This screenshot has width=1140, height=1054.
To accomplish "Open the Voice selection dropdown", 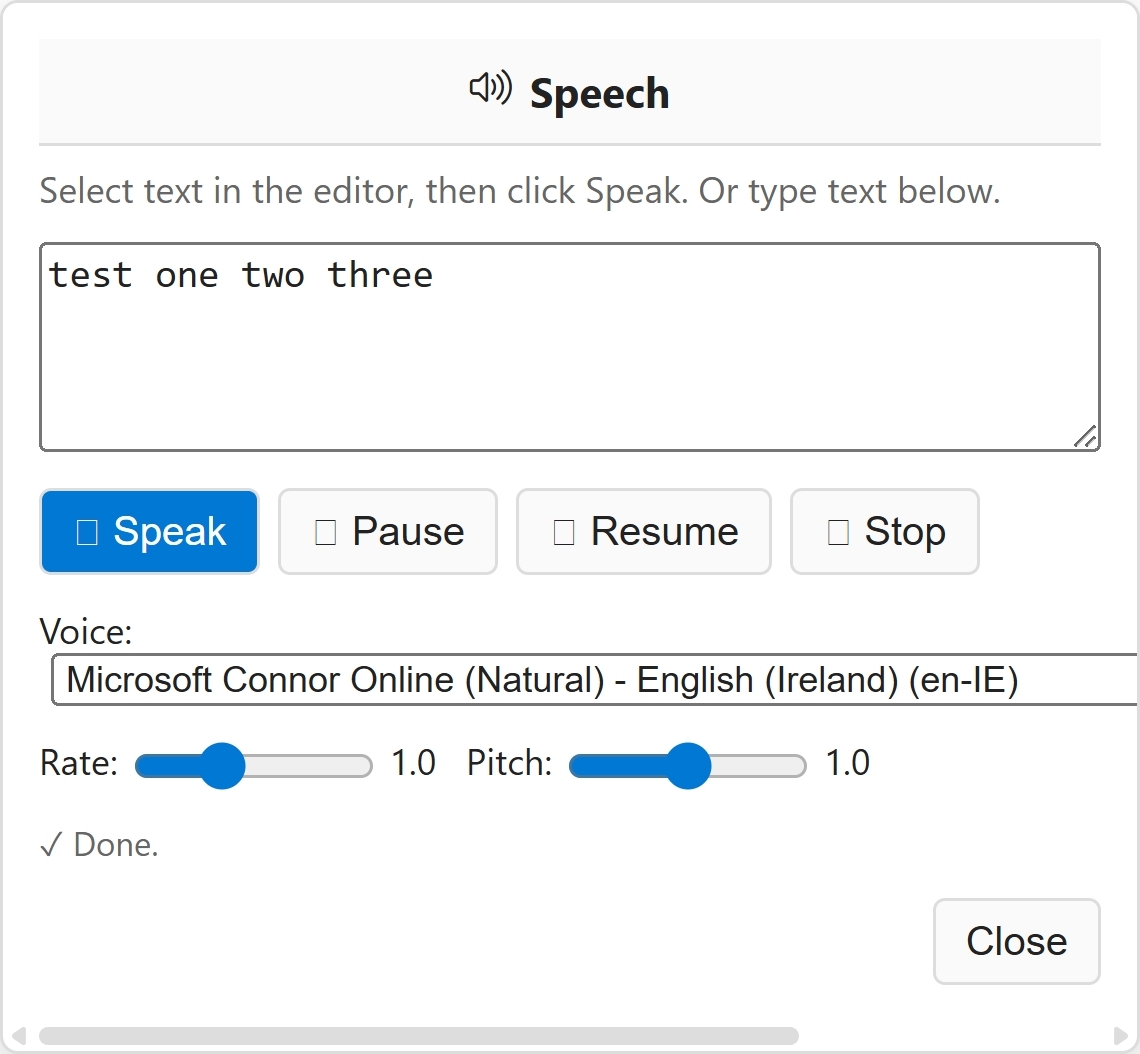I will (x=594, y=680).
